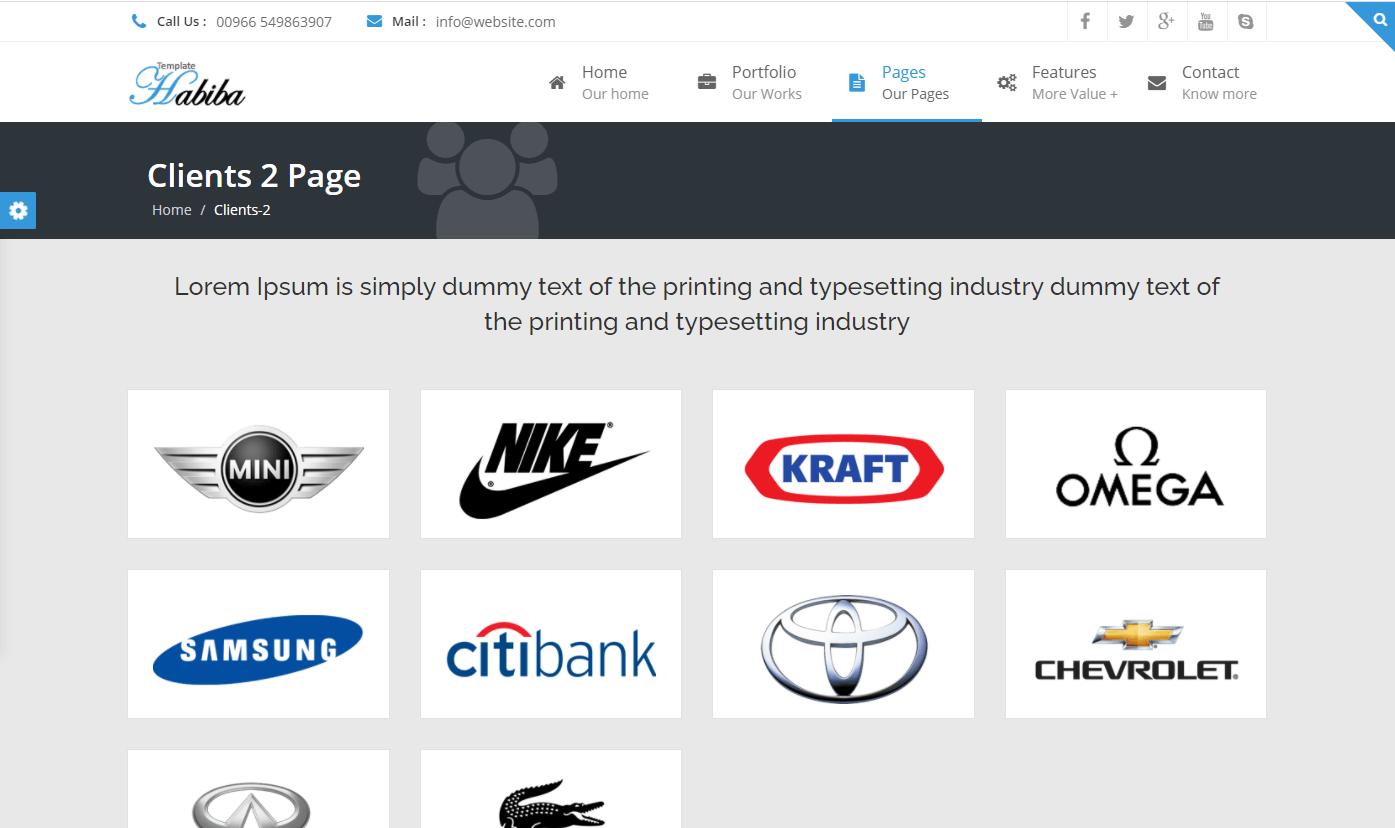Click the Clients-2 breadcrumb text
This screenshot has width=1395, height=828.
coord(242,210)
